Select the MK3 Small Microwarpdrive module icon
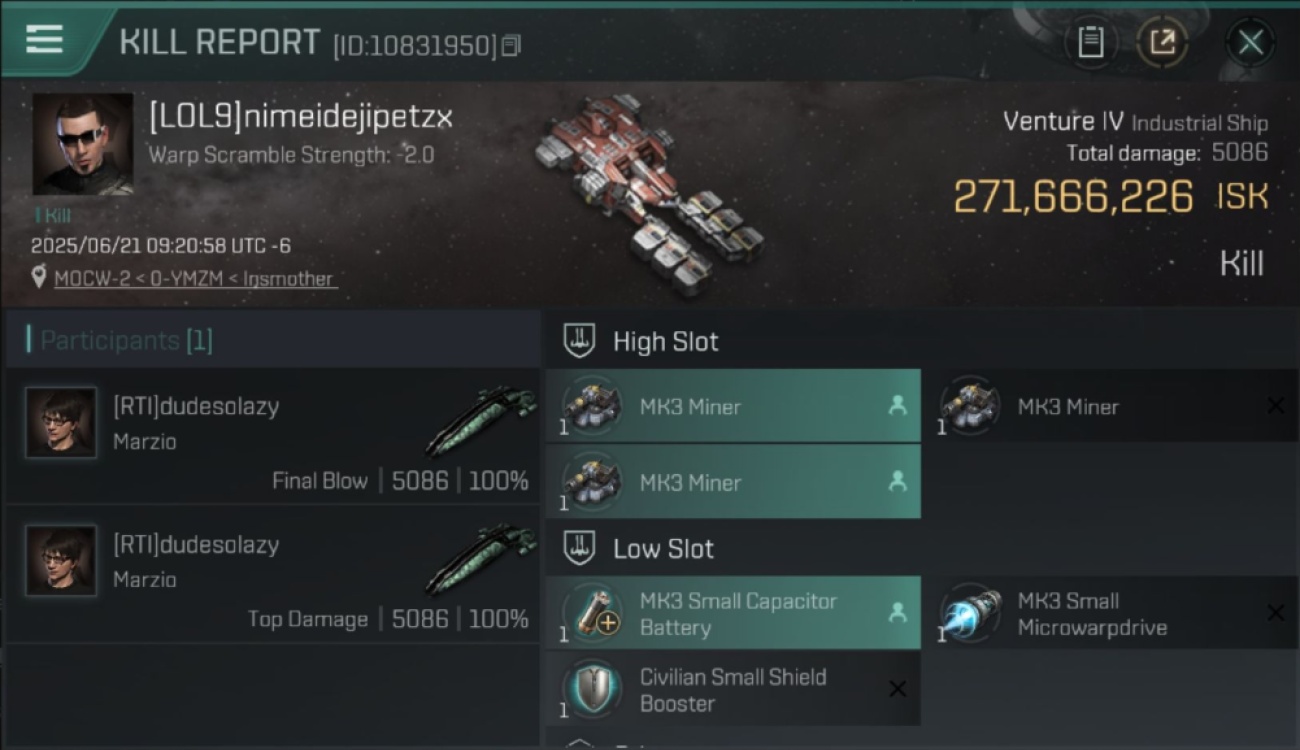Image resolution: width=1300 pixels, height=750 pixels. tap(971, 614)
